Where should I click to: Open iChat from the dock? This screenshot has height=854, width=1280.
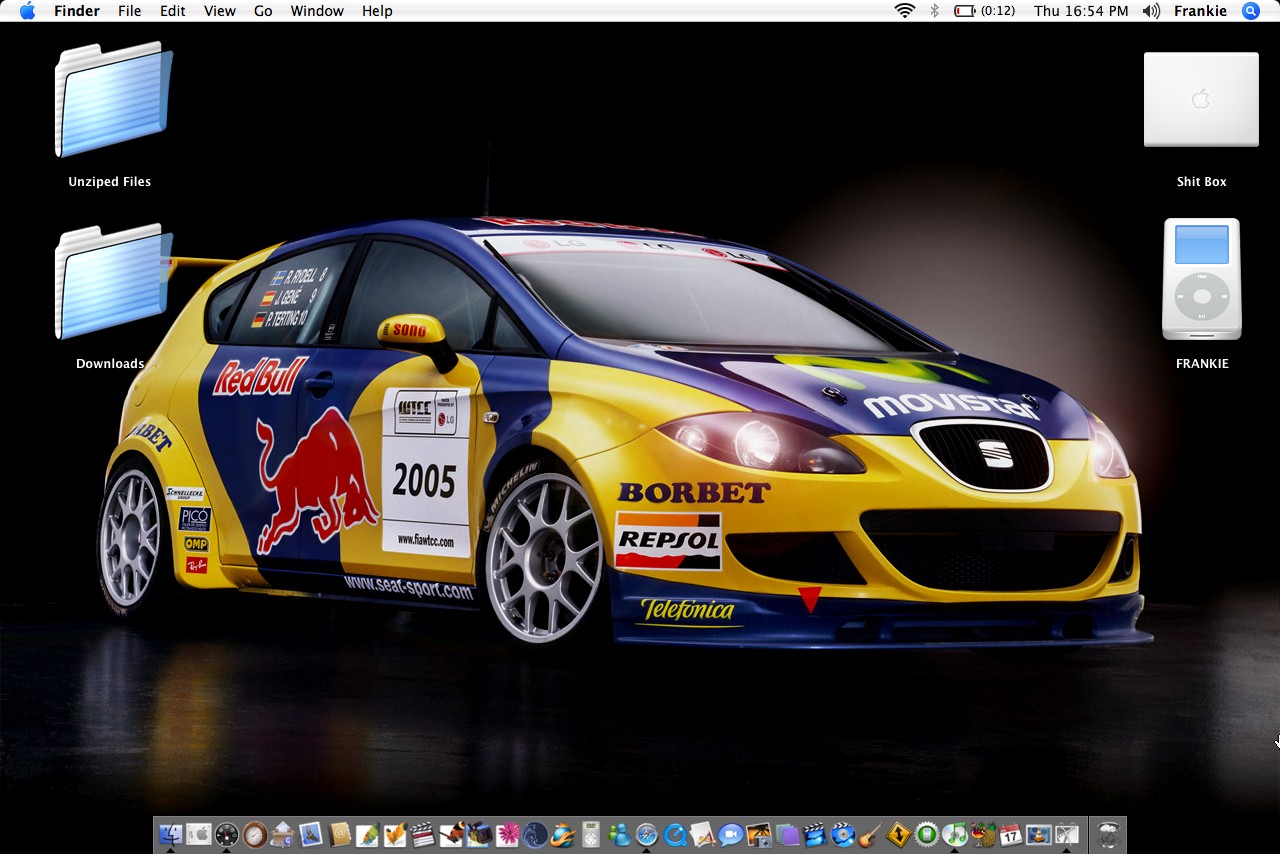pos(731,834)
